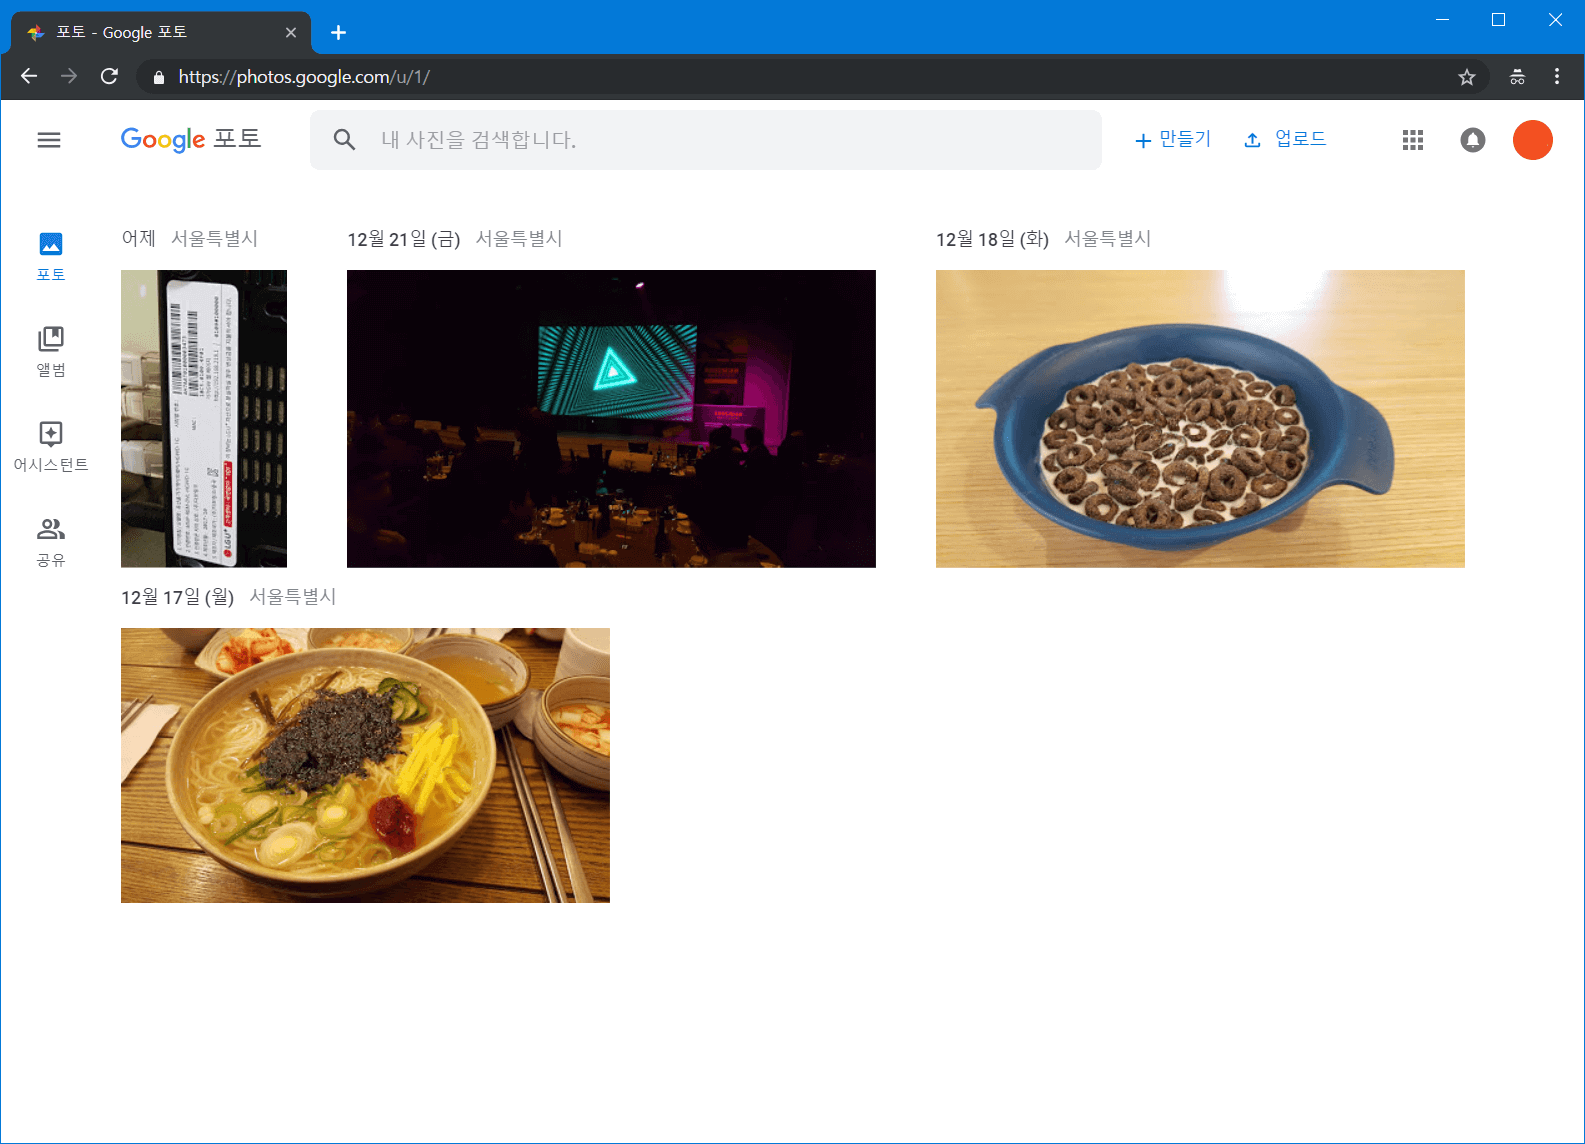Open the orange account avatar
The width and height of the screenshot is (1585, 1144).
[x=1532, y=140]
